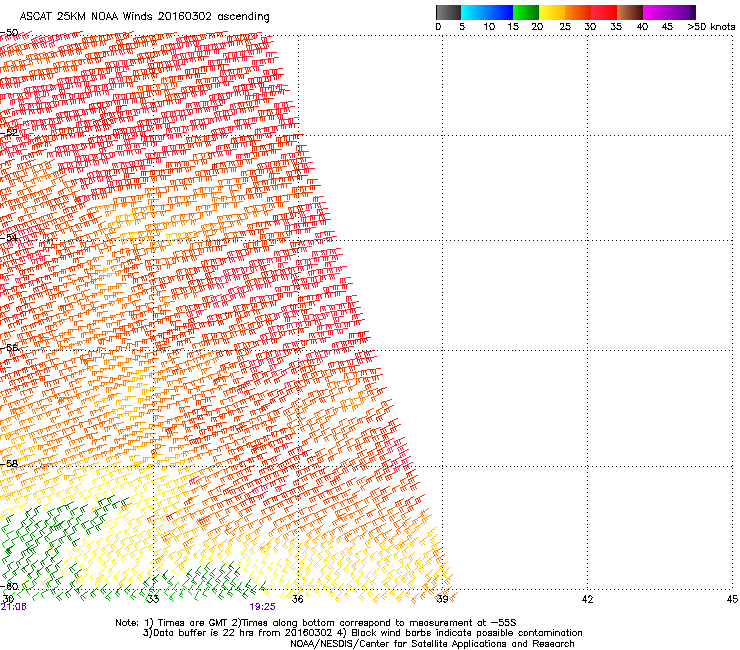
Task: Select the gray 0-5 knots color band
Action: pos(448,12)
